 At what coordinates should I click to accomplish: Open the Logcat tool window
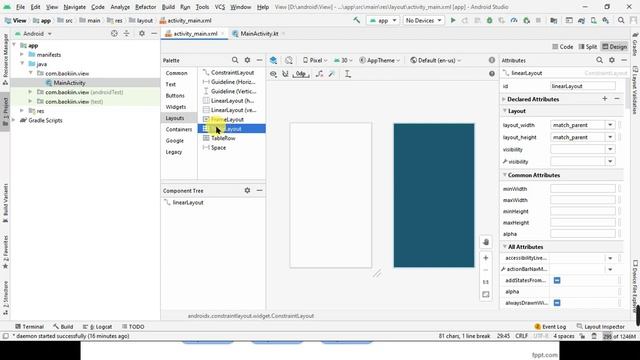point(98,327)
